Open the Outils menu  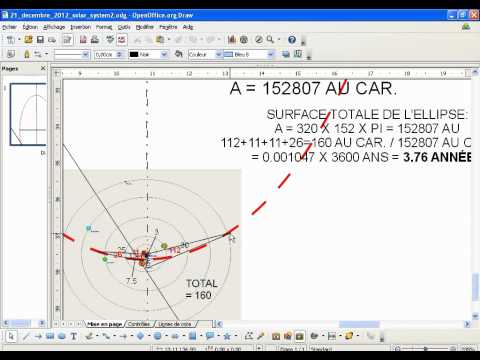point(124,27)
